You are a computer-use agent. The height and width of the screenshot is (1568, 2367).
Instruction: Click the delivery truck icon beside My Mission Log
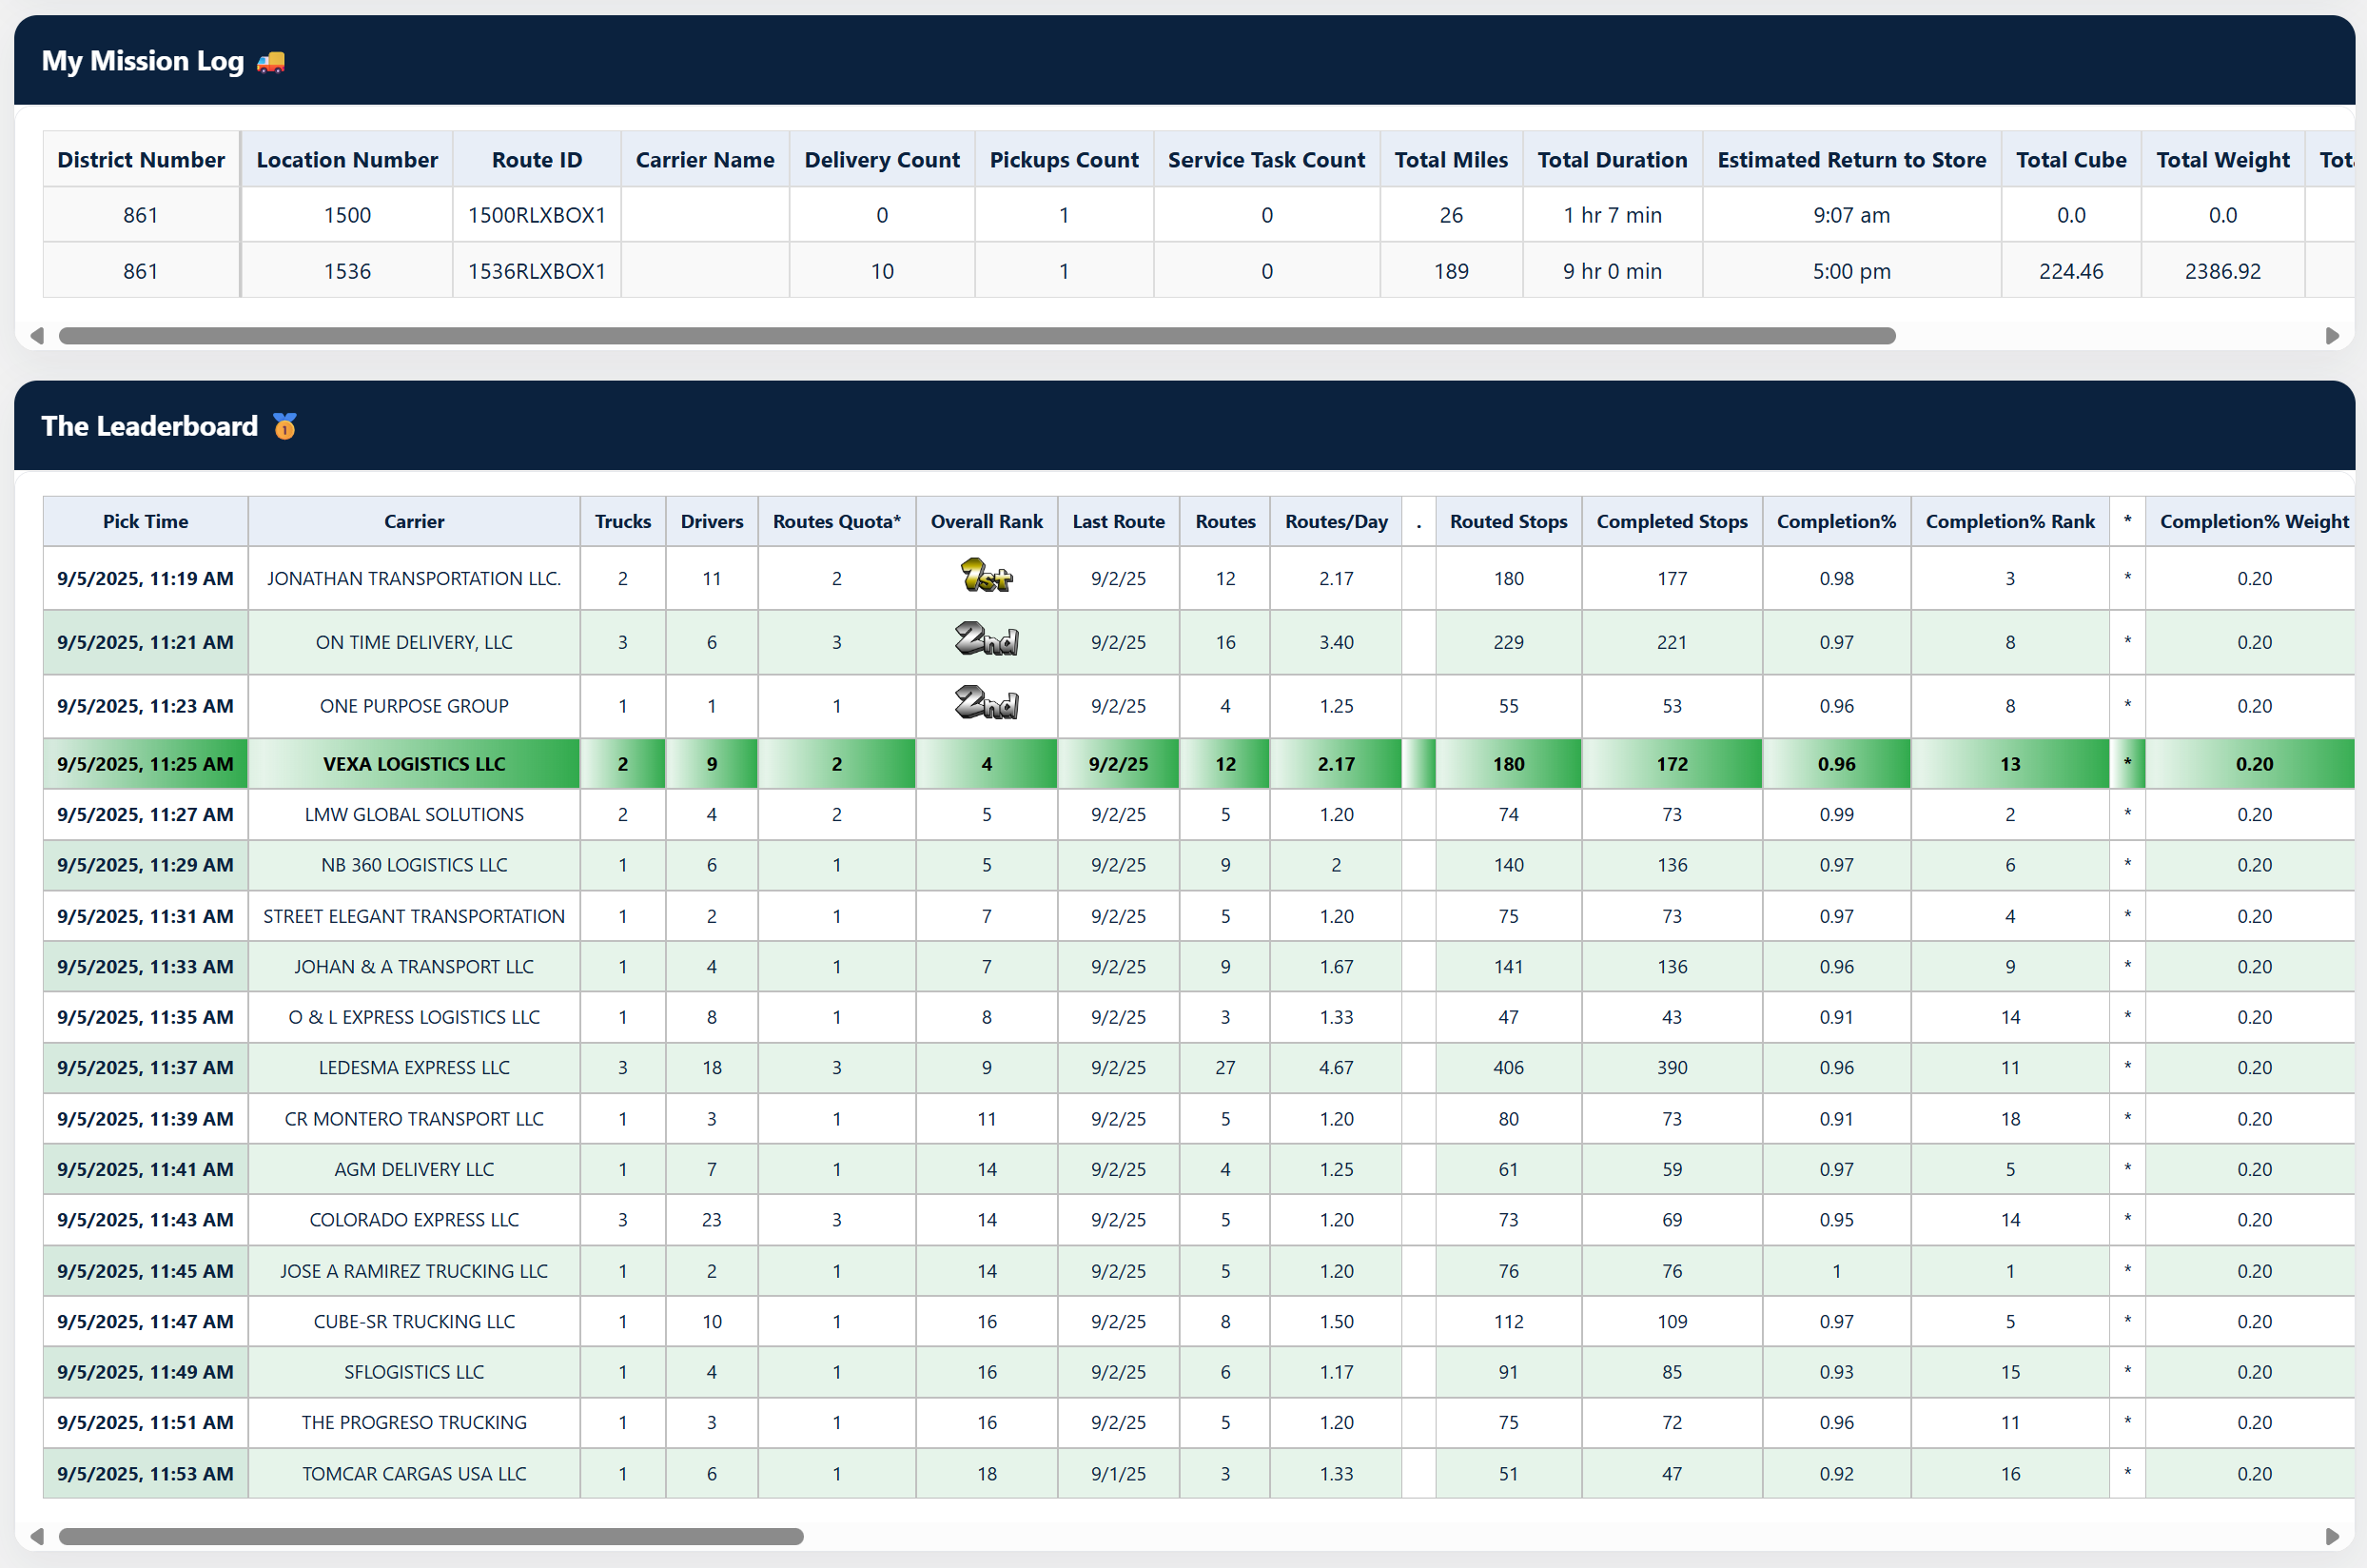coord(270,62)
